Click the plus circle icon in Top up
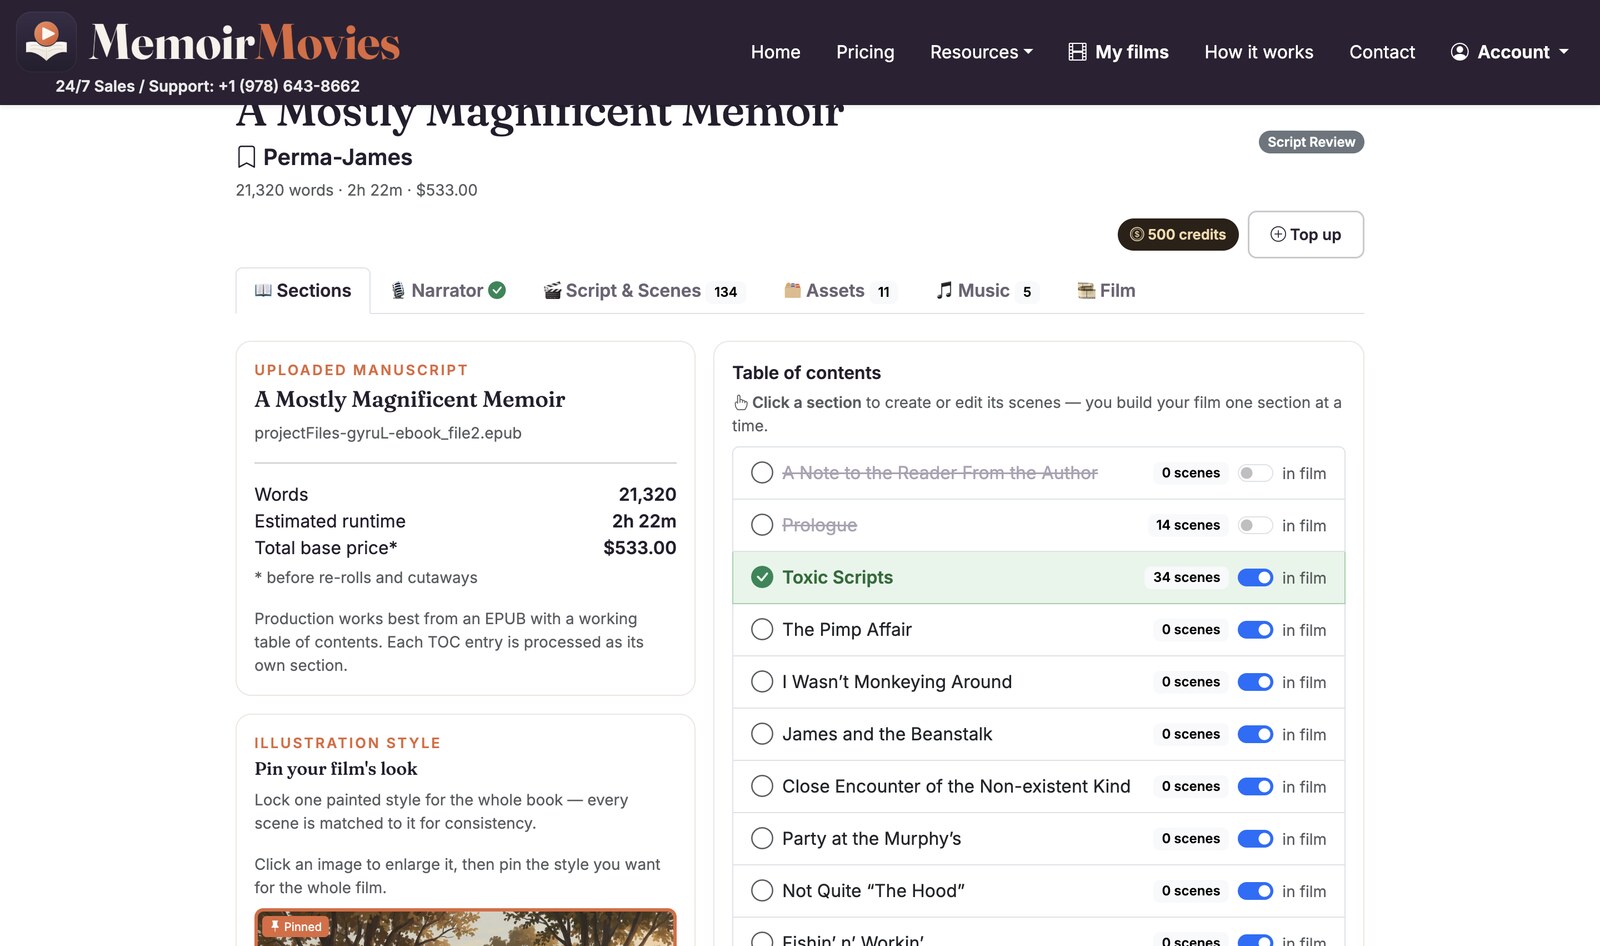Image resolution: width=1600 pixels, height=946 pixels. (x=1278, y=234)
